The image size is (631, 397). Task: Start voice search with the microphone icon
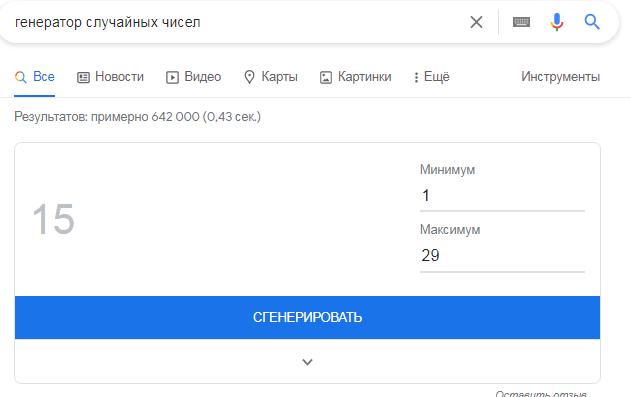coord(557,22)
